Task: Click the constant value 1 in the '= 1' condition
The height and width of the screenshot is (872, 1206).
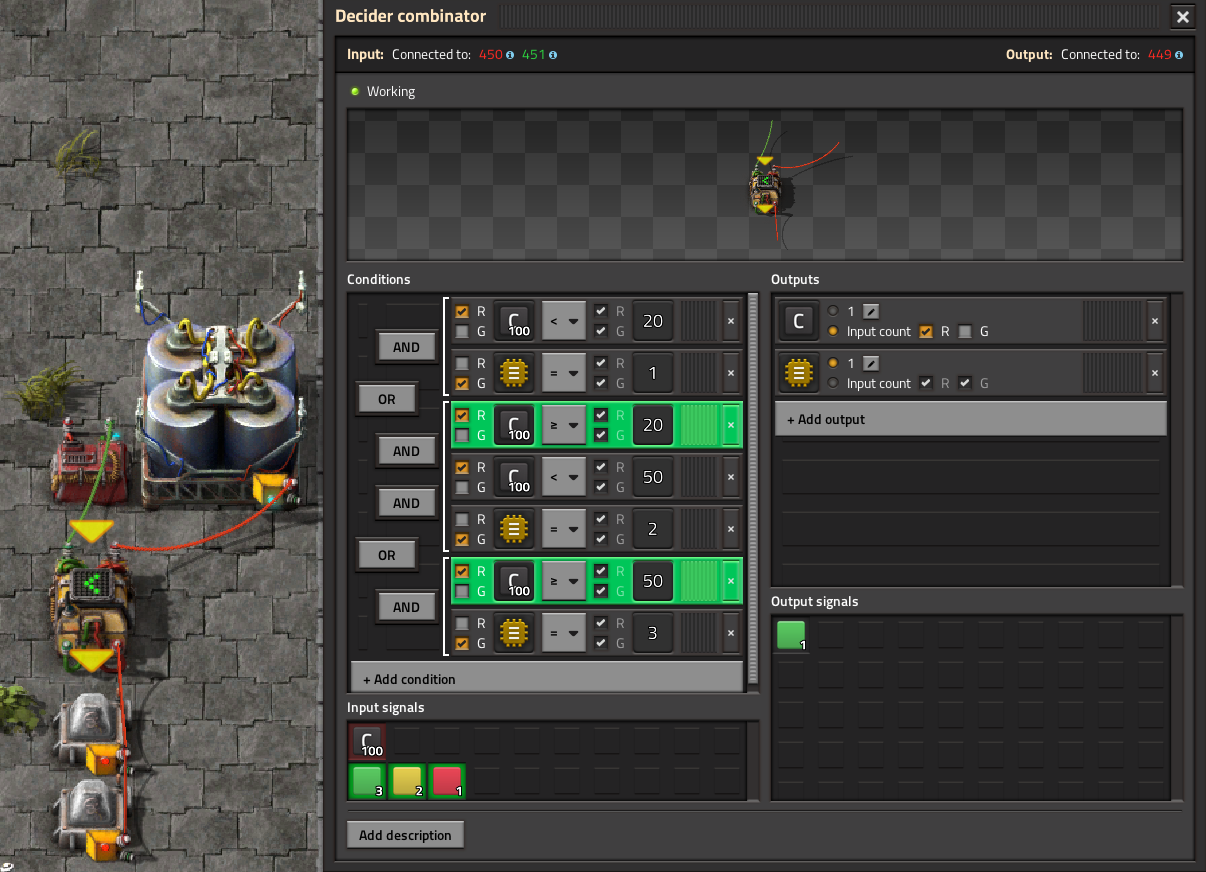Action: click(x=653, y=373)
